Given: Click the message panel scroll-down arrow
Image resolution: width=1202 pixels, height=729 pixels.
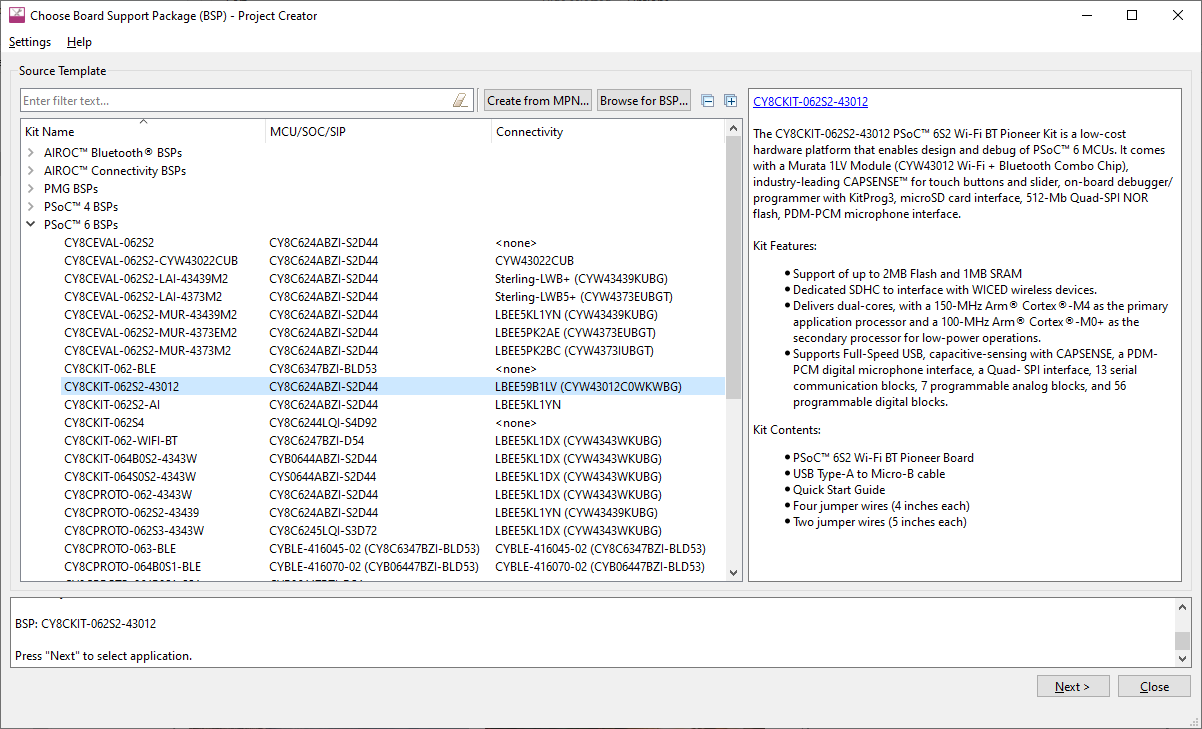Looking at the screenshot, I should coord(1183,659).
